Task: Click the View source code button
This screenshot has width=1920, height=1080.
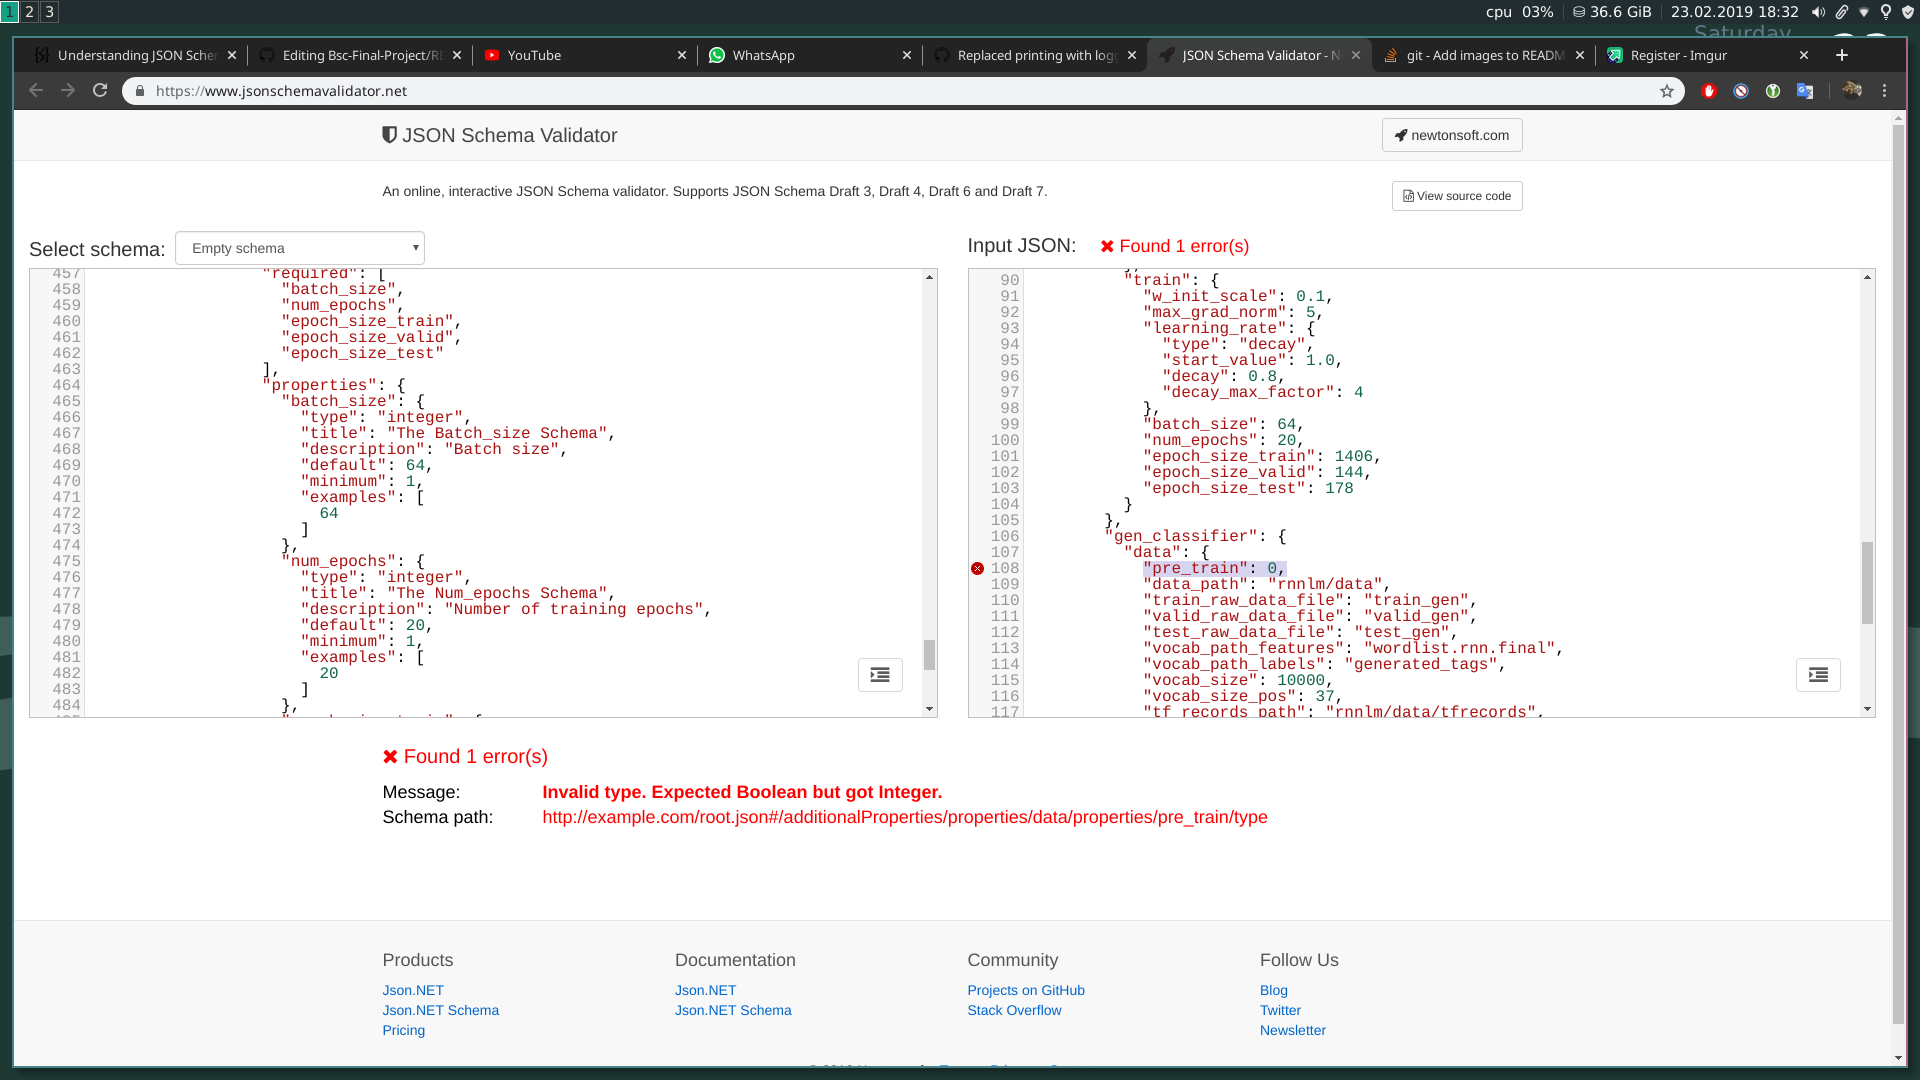Action: tap(1457, 196)
